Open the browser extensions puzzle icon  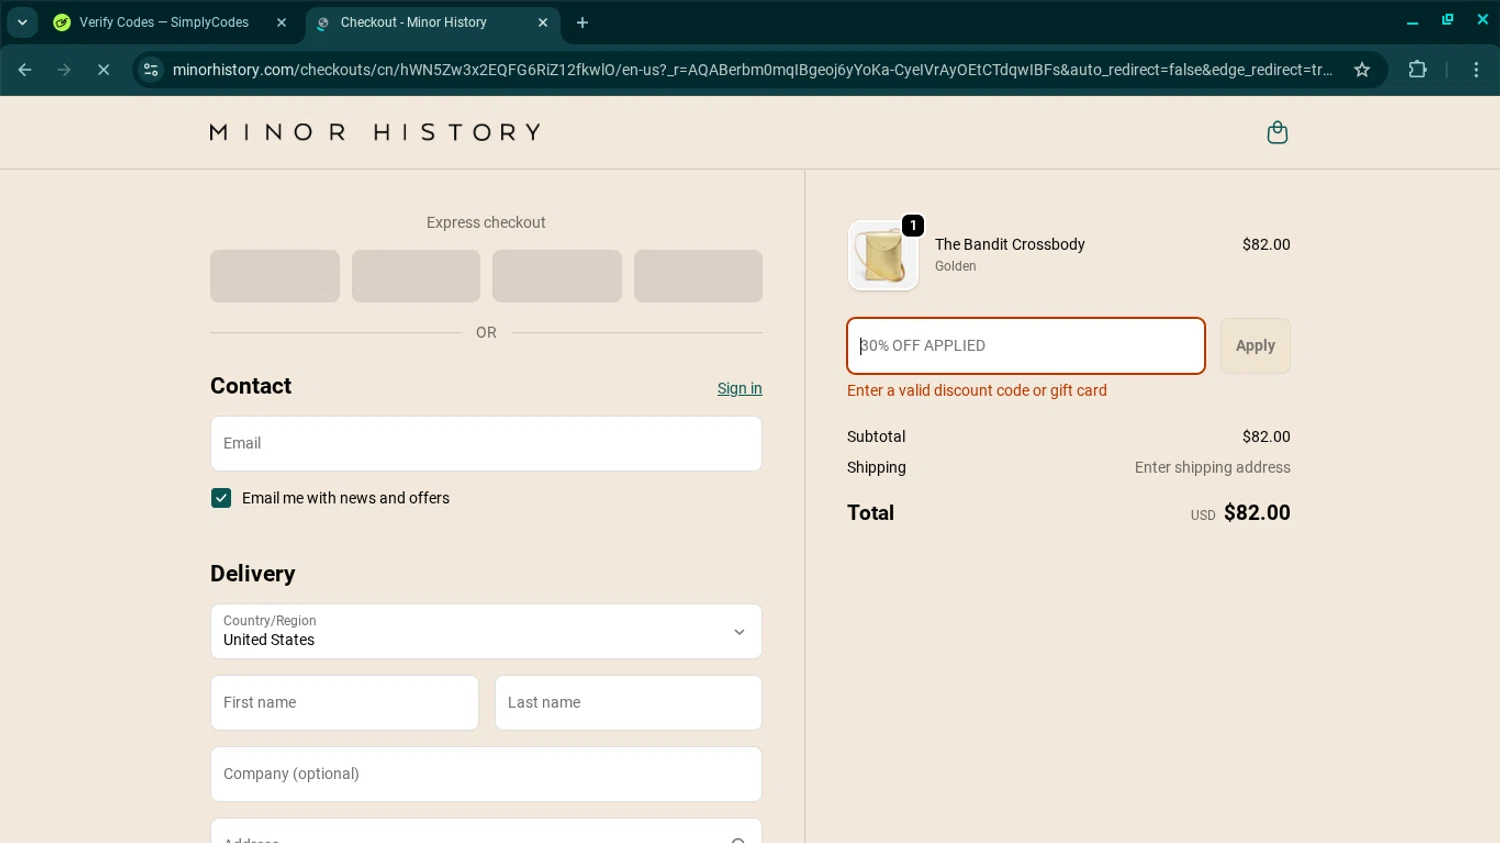[1417, 70]
